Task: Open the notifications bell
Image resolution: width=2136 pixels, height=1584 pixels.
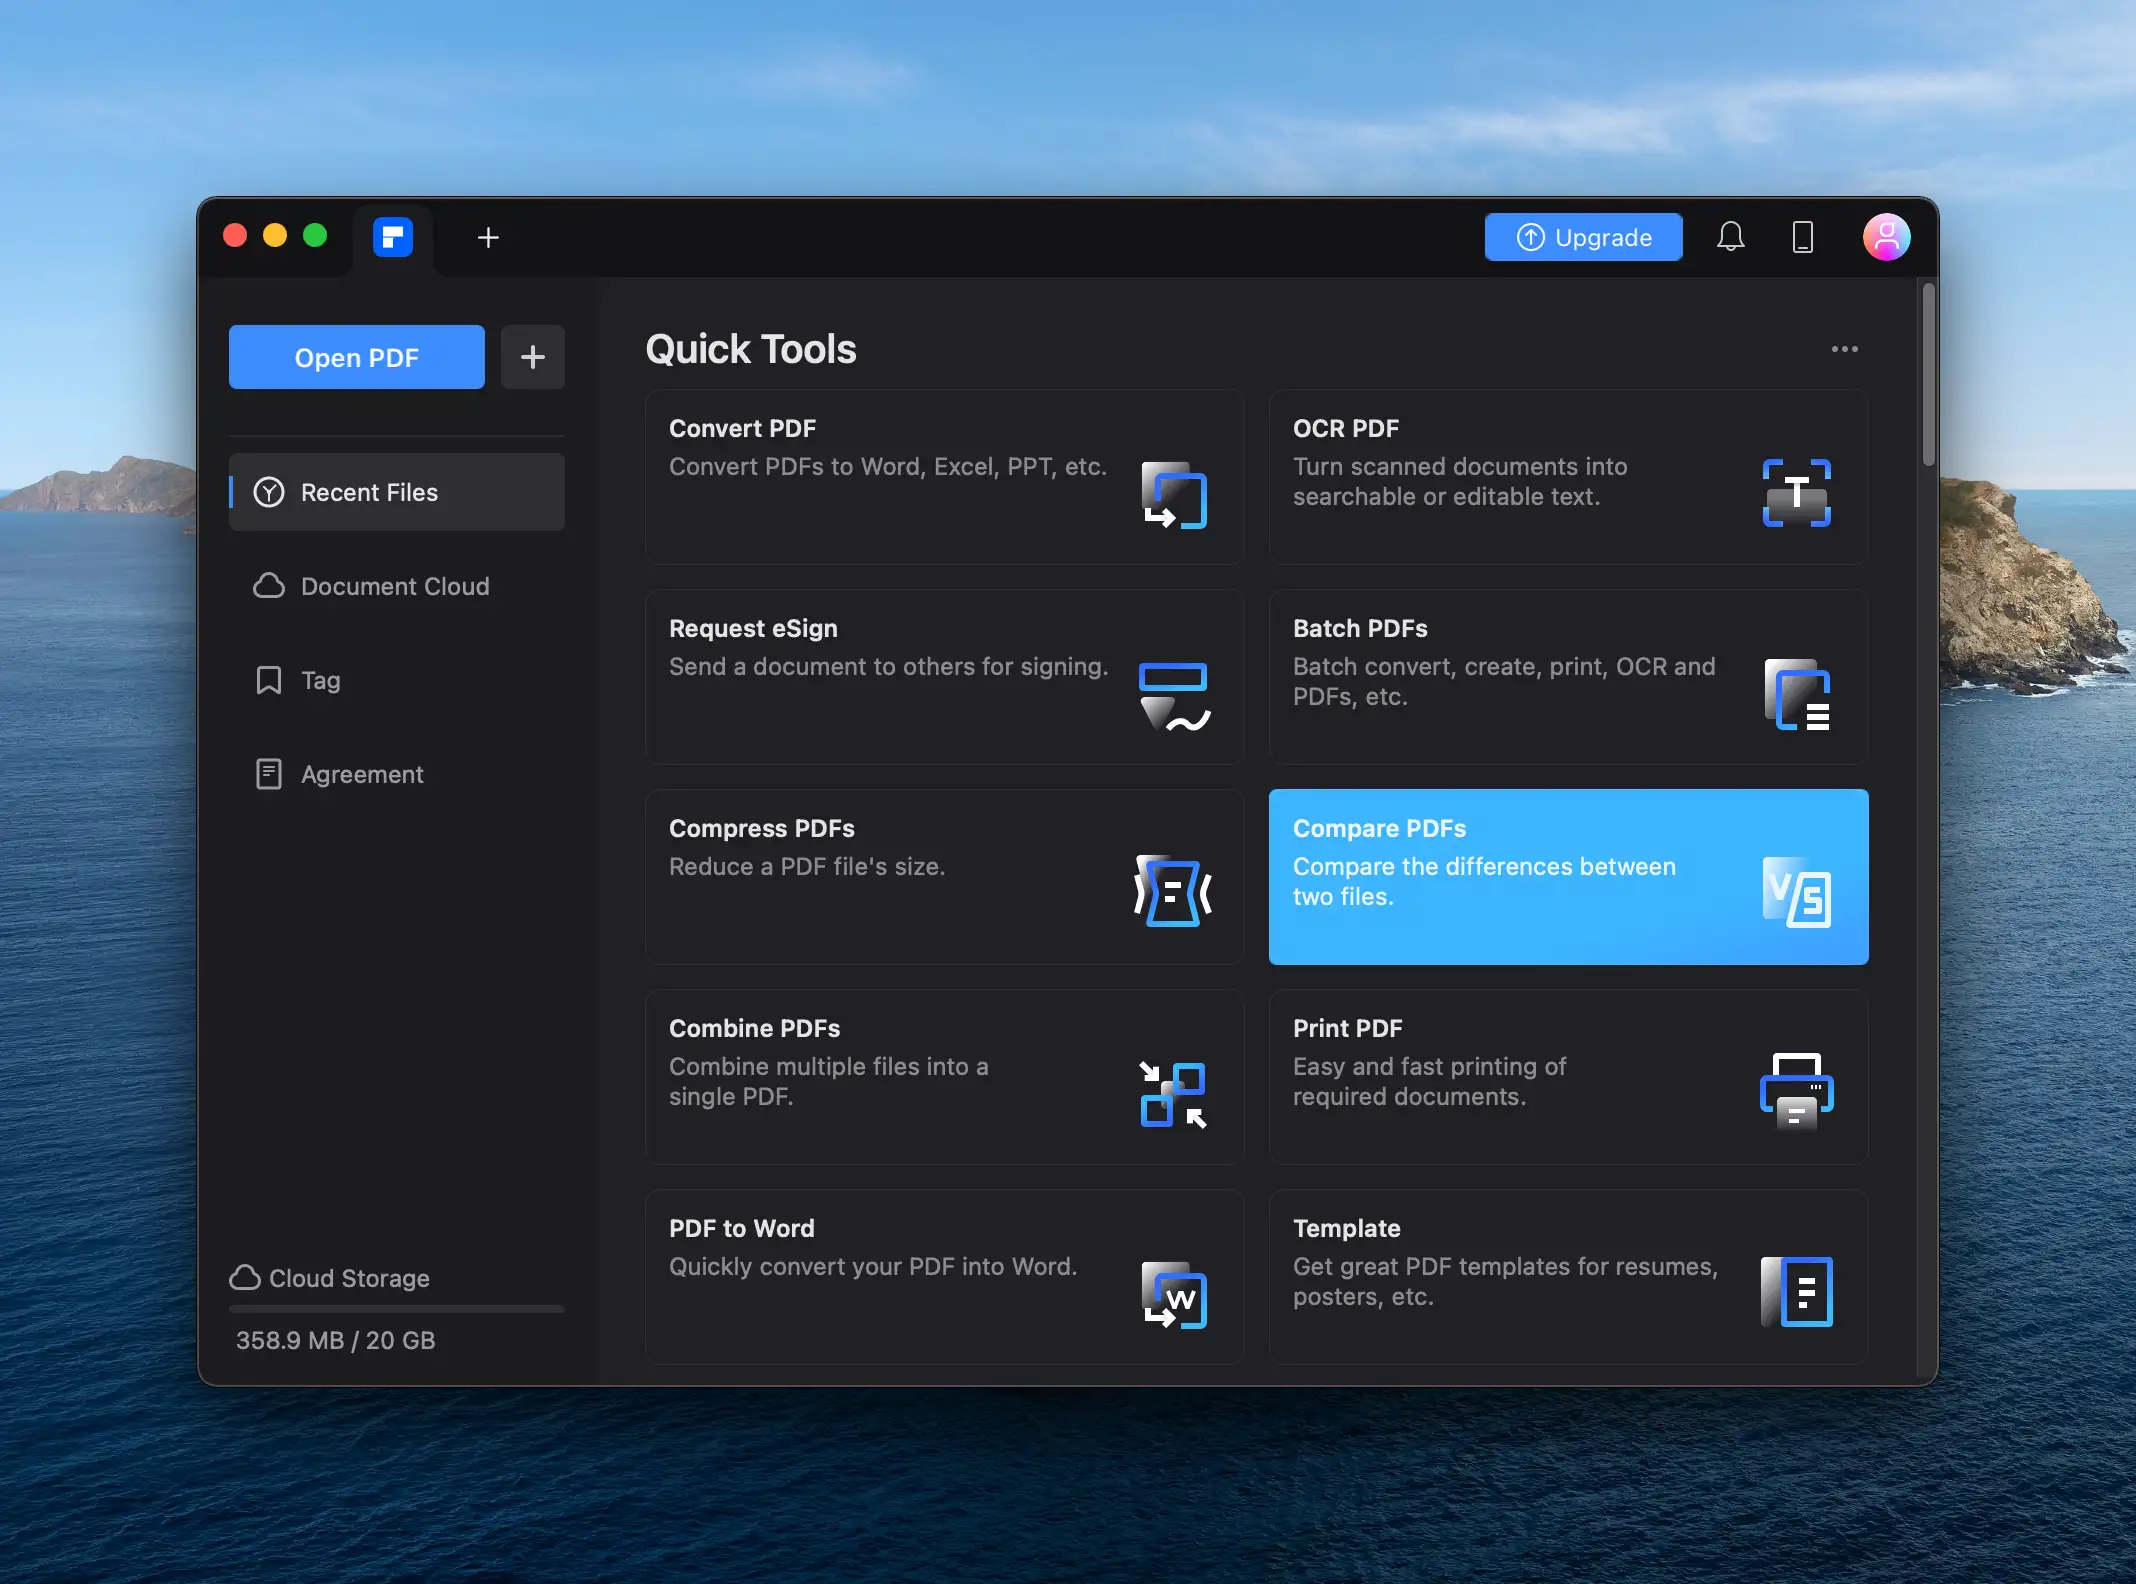Action: [x=1730, y=237]
